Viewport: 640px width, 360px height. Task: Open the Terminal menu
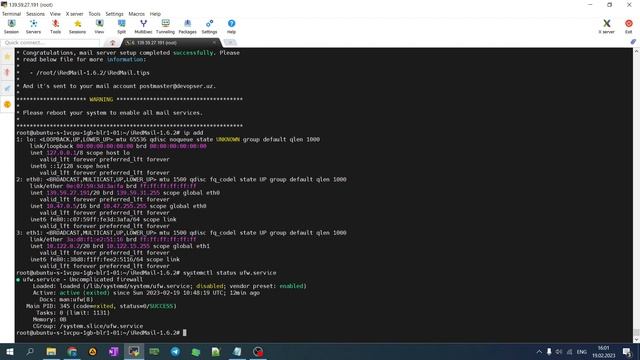11,14
